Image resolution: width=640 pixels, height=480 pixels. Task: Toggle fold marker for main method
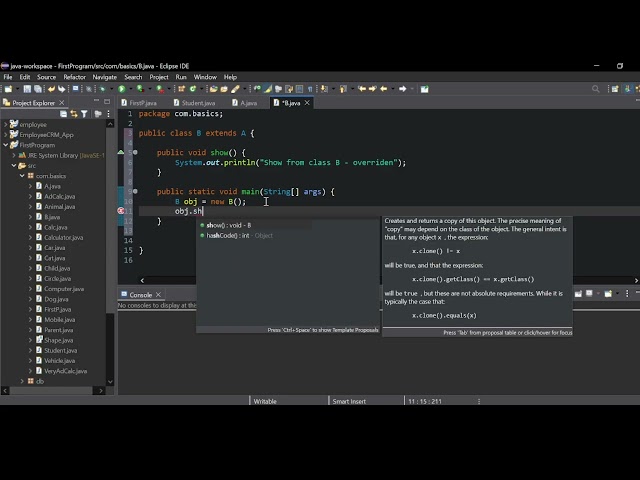(135, 191)
